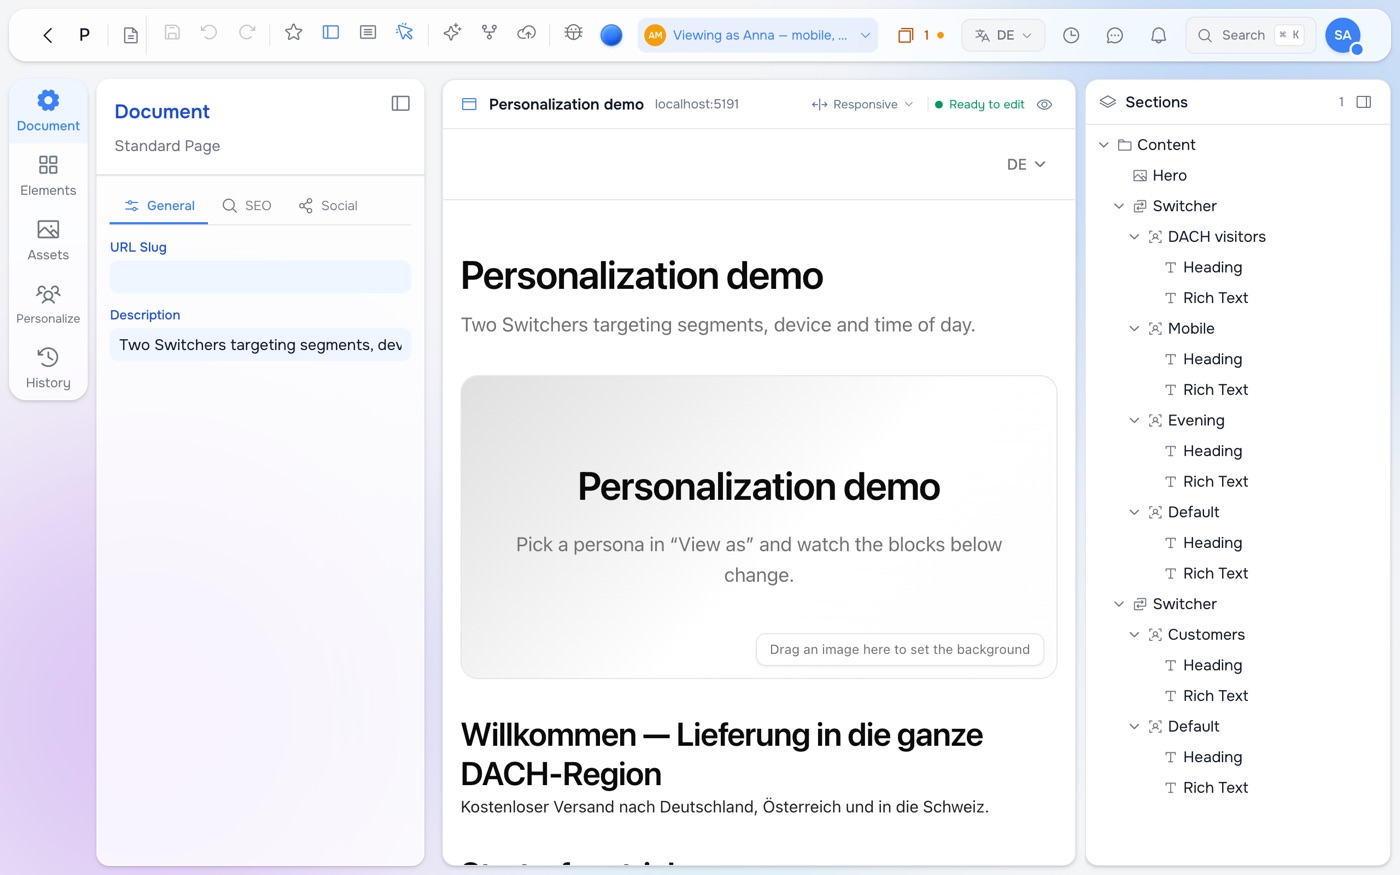Image resolution: width=1400 pixels, height=875 pixels.
Task: Click the back arrow in the top toolbar
Action: (x=47, y=35)
